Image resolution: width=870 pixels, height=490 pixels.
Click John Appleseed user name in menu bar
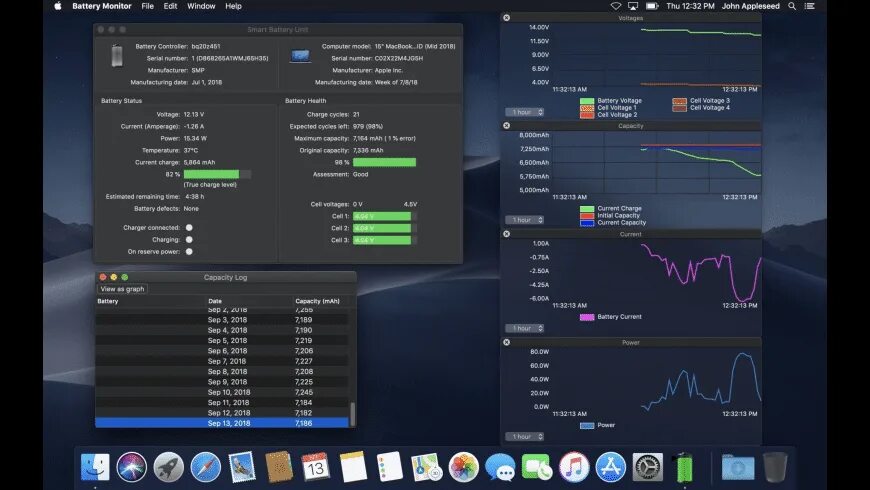[750, 6]
